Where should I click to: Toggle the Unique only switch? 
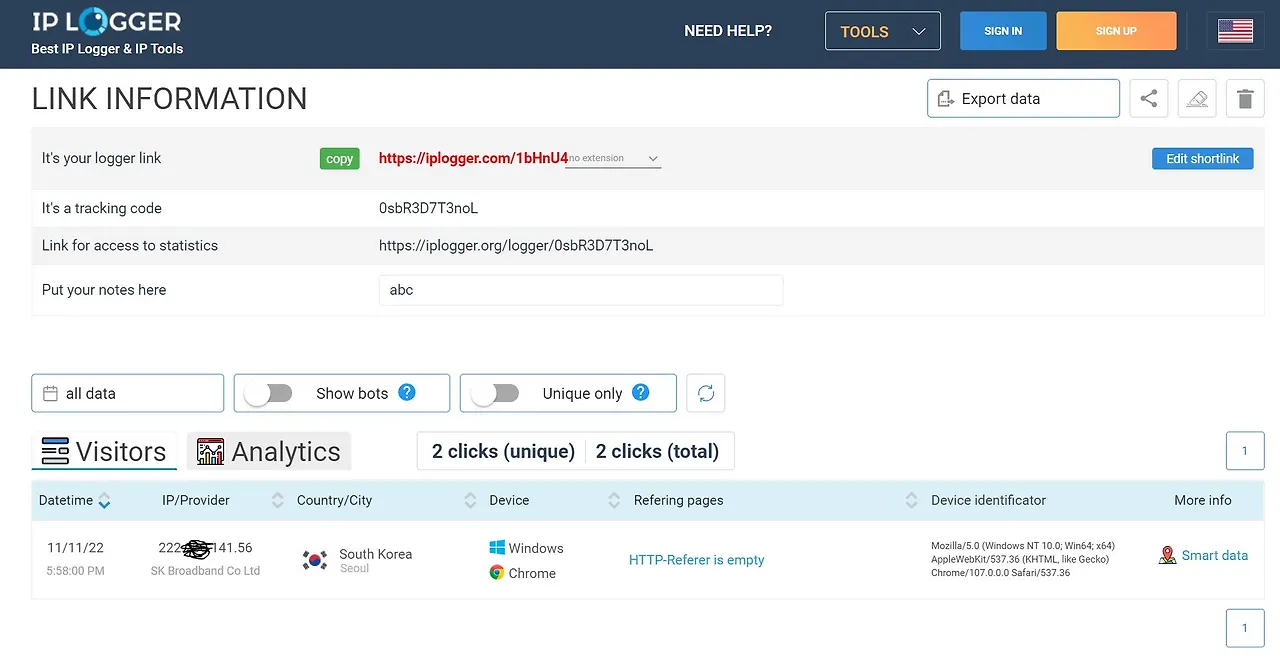click(495, 393)
